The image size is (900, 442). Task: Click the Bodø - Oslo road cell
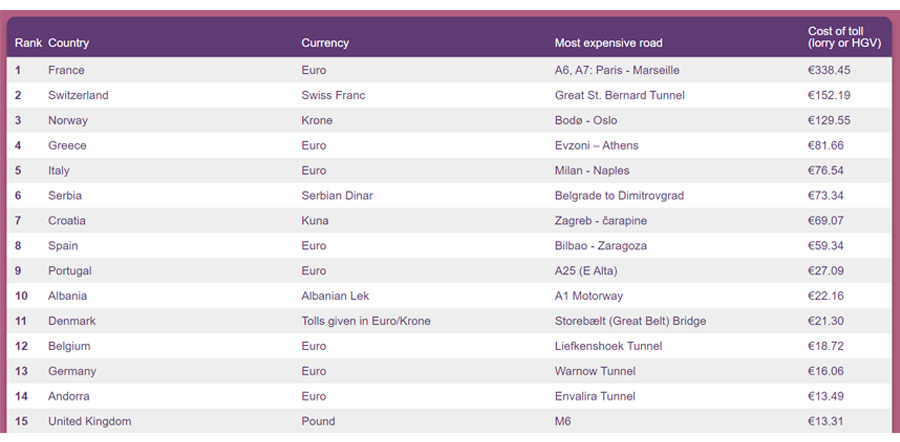pyautogui.click(x=586, y=120)
